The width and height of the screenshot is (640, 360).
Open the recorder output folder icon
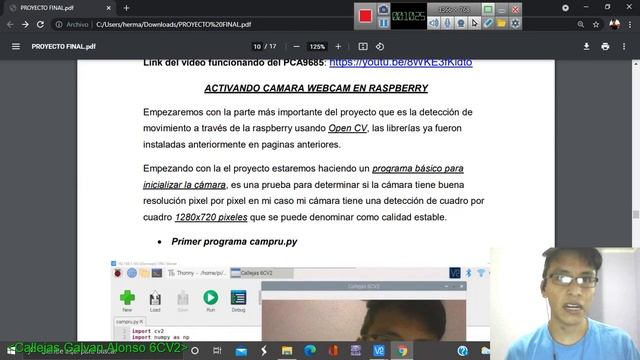(x=502, y=23)
